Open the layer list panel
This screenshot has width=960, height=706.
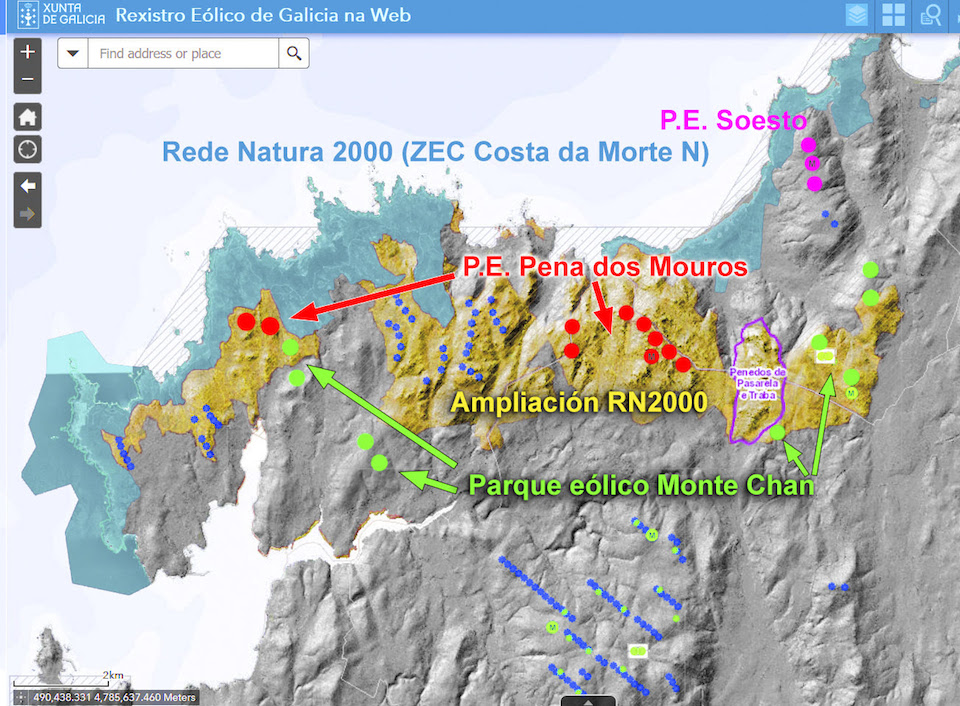856,16
